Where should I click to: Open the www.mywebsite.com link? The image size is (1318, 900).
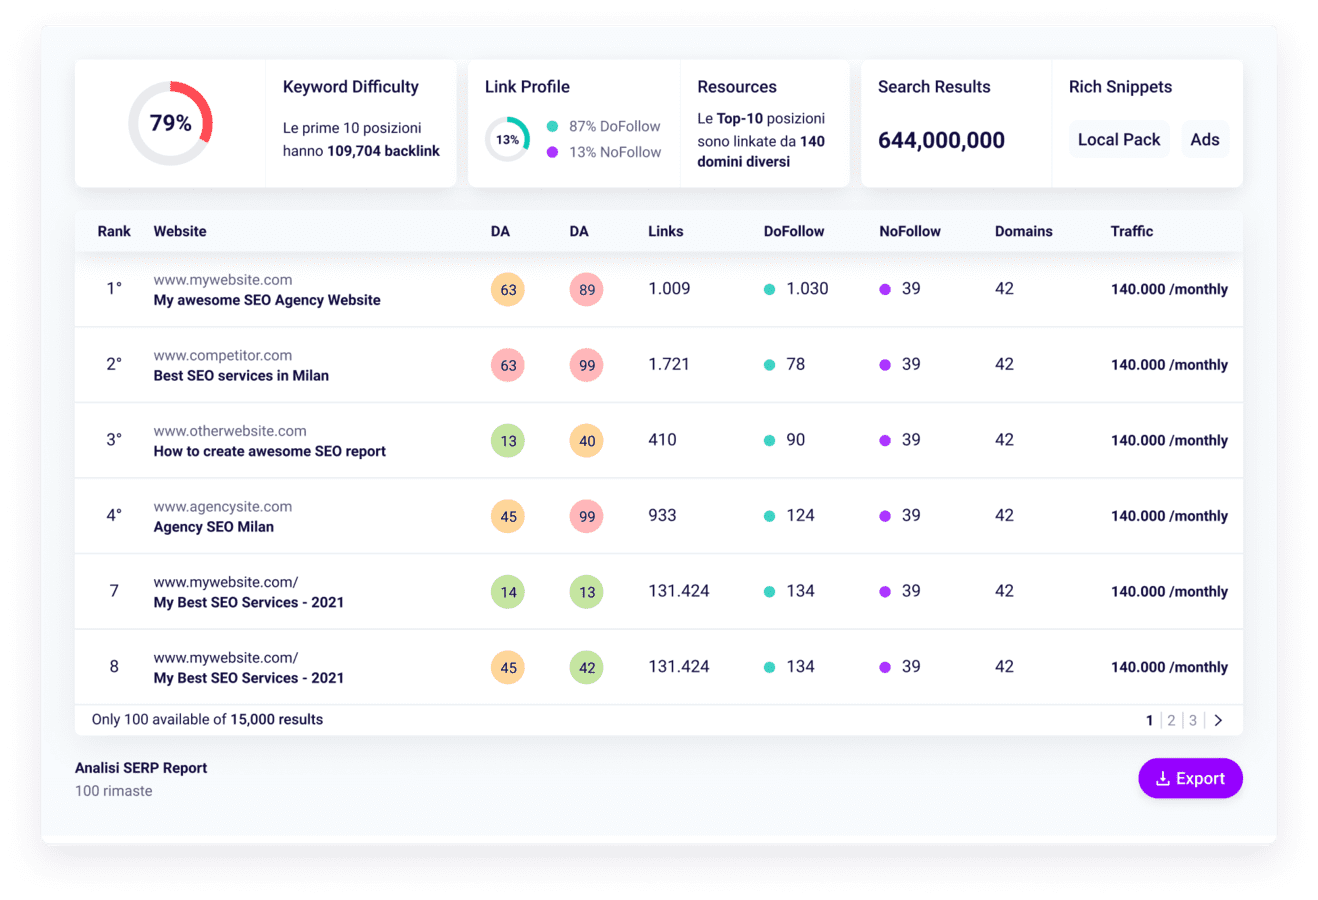222,279
